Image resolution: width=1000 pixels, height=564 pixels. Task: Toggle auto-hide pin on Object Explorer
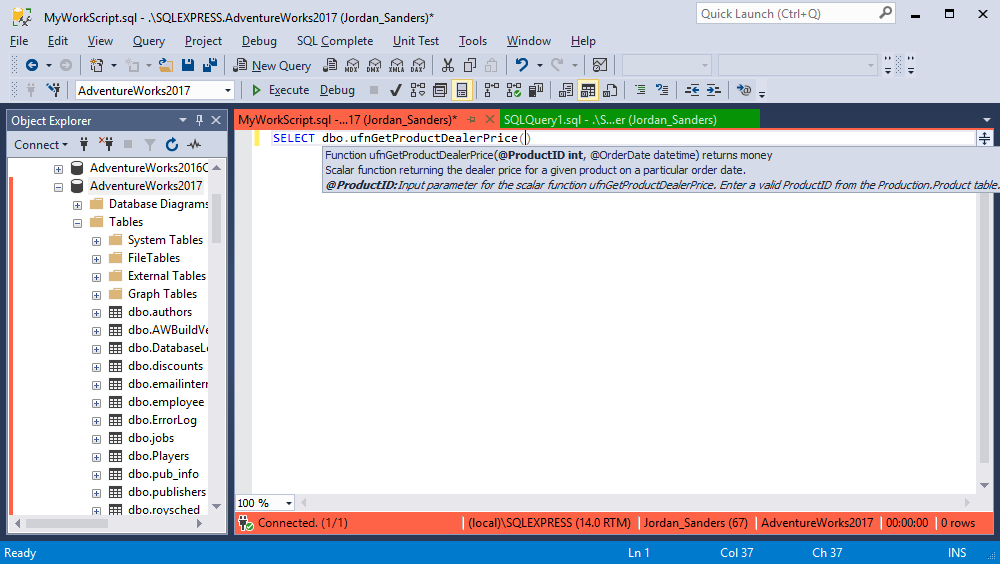tap(200, 120)
